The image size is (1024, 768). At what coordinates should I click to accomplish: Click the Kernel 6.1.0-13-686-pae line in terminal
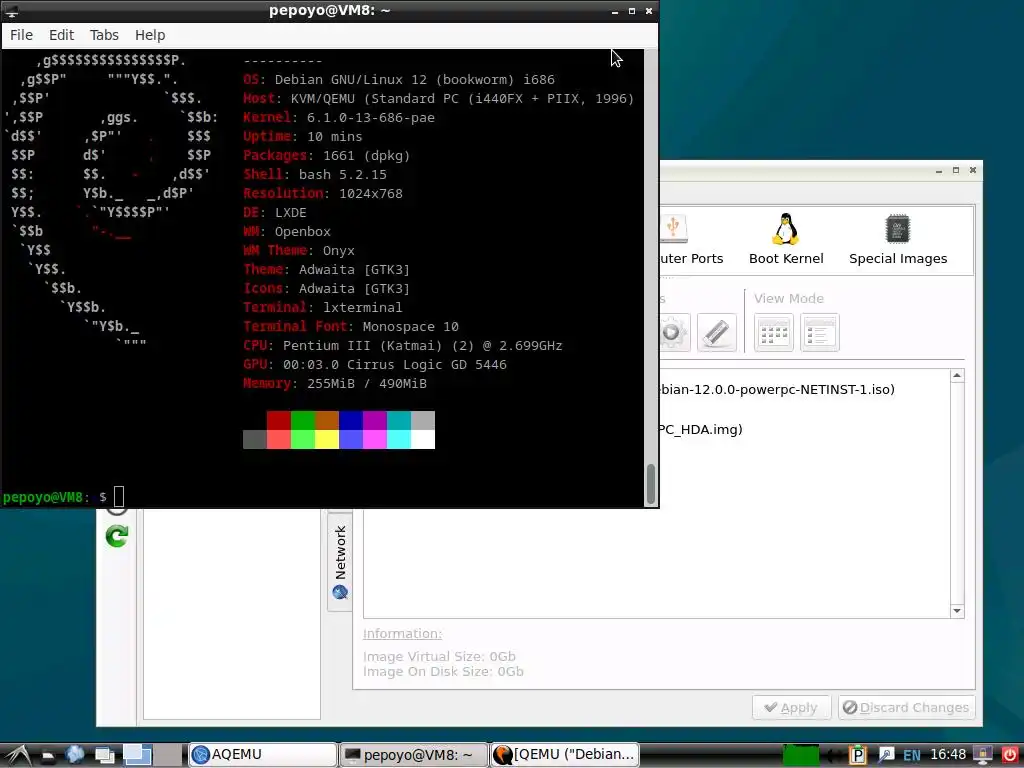click(339, 118)
